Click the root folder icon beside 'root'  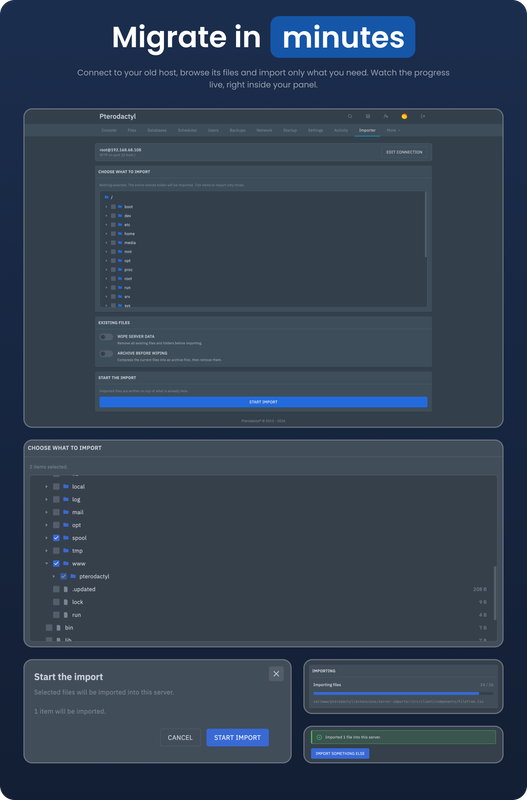point(120,279)
